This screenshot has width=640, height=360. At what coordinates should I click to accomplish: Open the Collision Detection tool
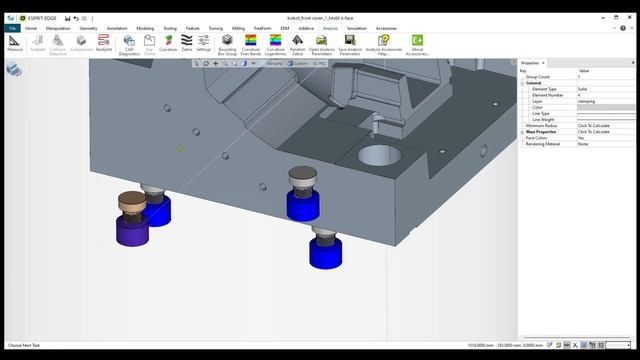coord(58,44)
